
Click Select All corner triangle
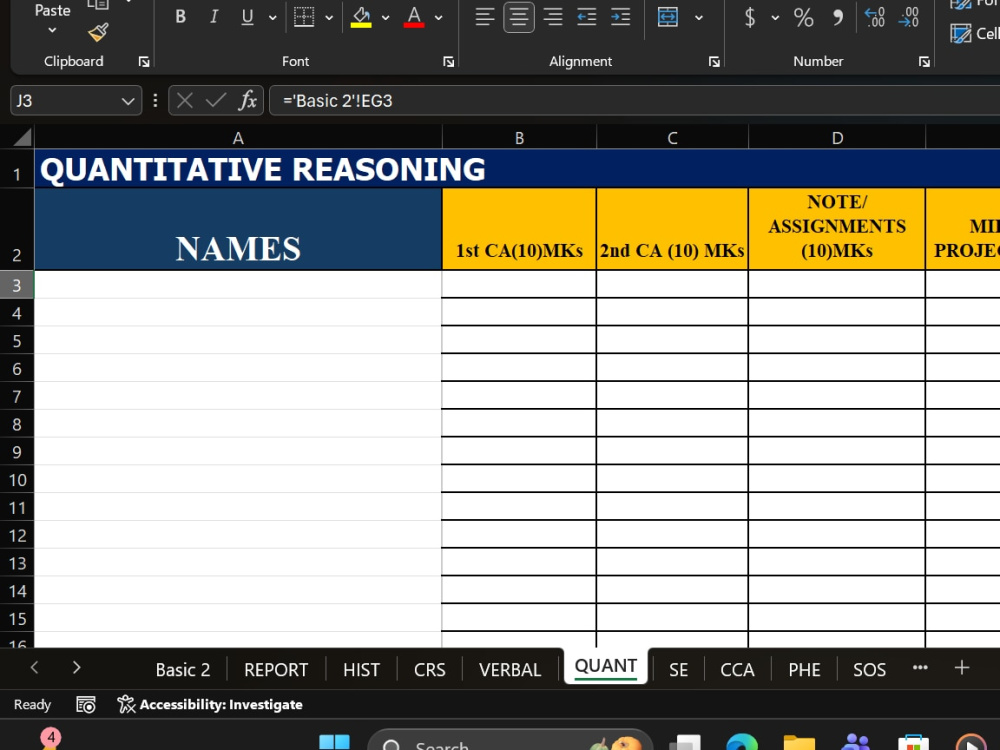pos(22,137)
